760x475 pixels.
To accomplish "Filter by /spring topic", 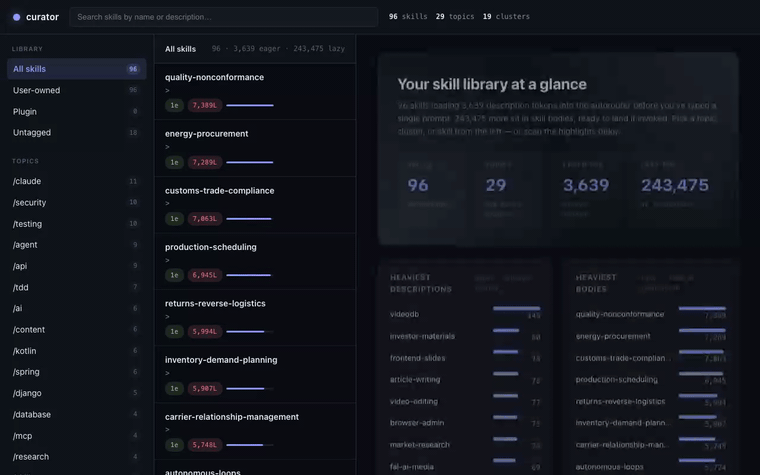I will [x=77, y=372].
